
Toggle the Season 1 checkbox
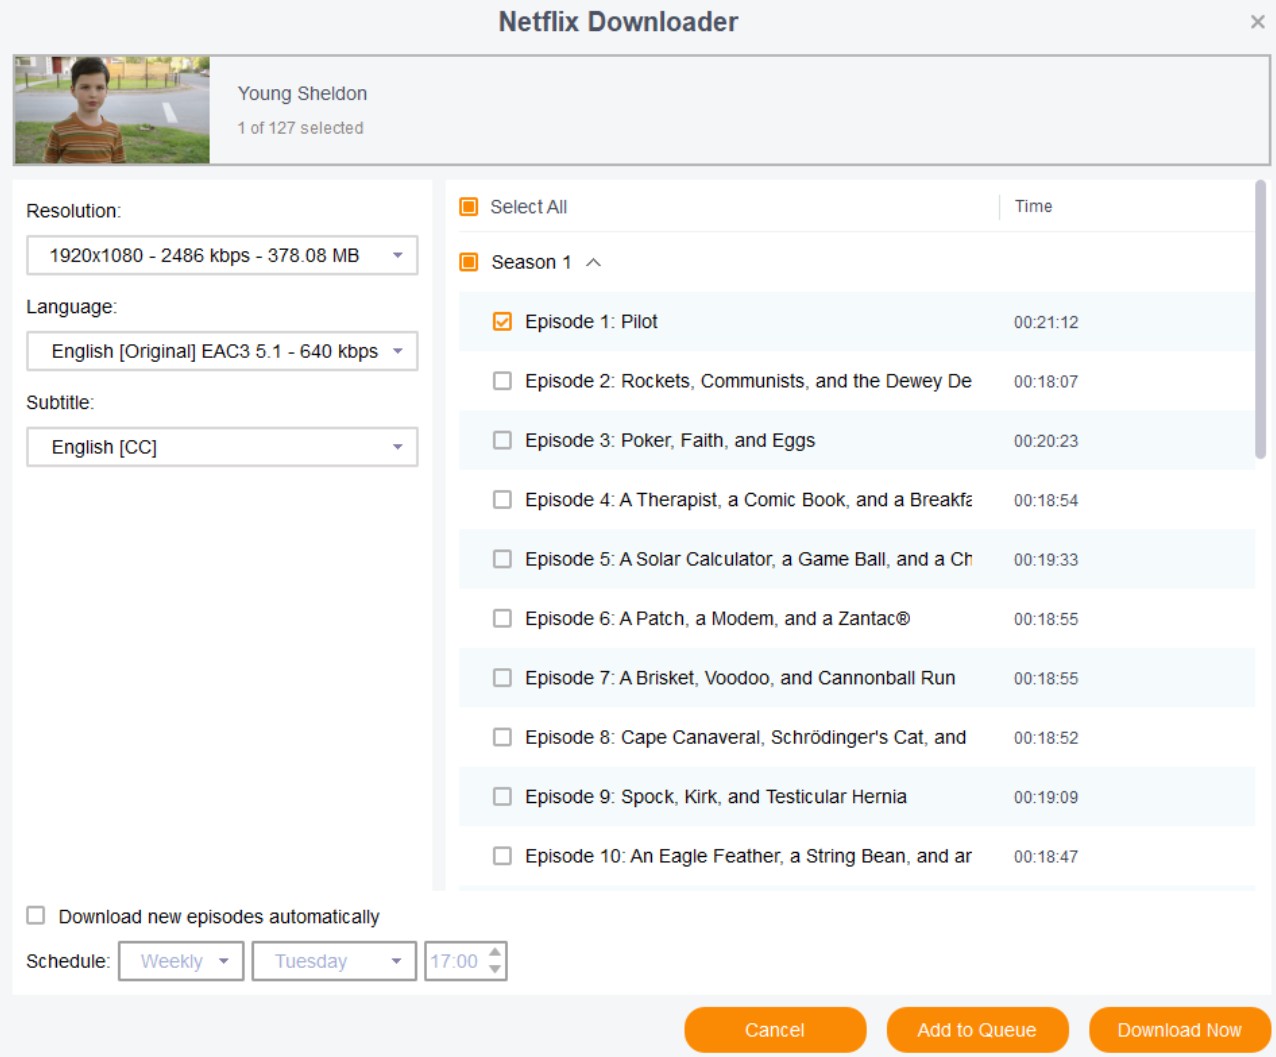click(x=469, y=262)
